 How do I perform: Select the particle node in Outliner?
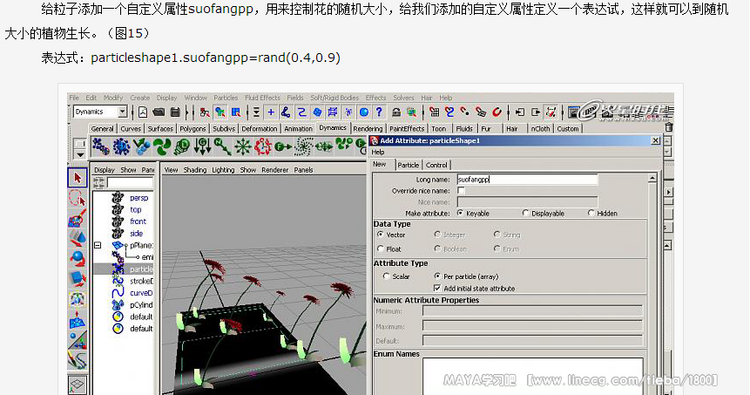[x=141, y=269]
